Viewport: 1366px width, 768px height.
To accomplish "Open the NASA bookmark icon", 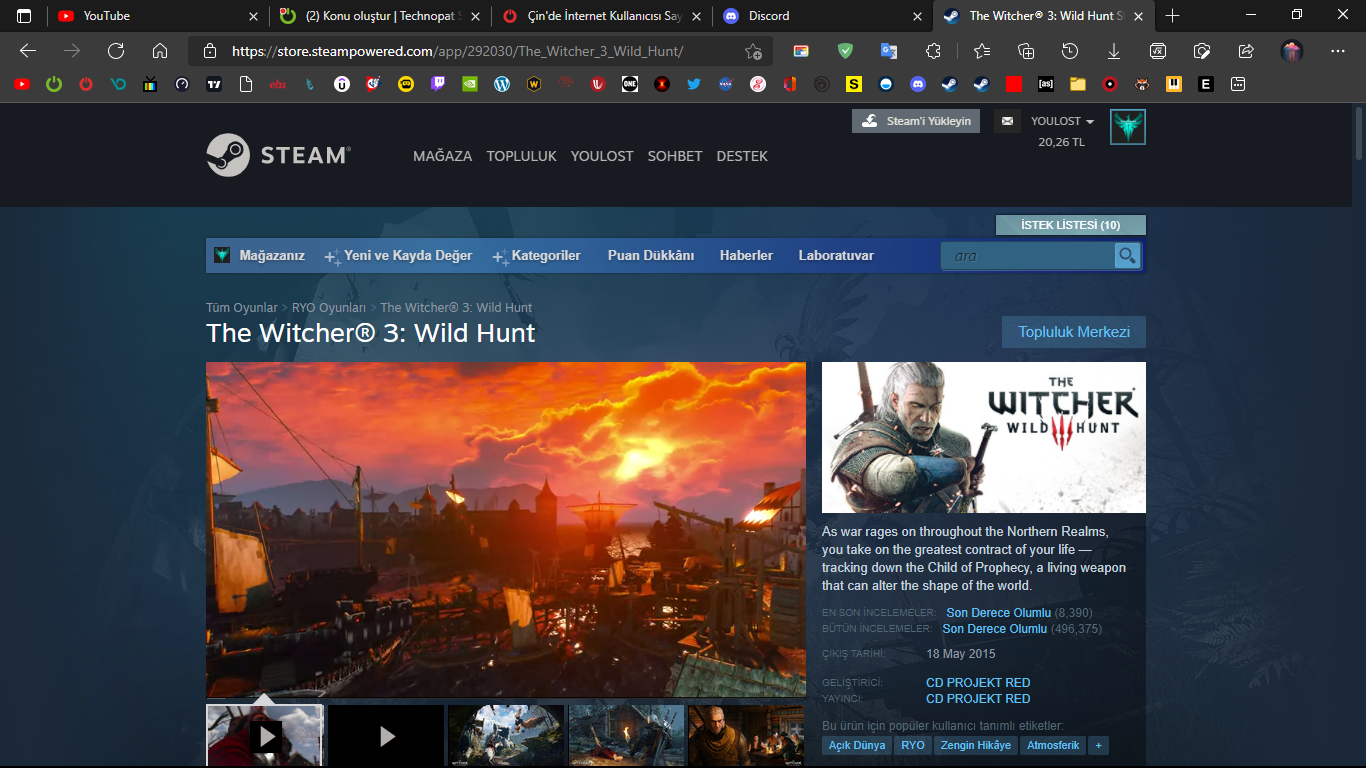I will pyautogui.click(x=726, y=85).
